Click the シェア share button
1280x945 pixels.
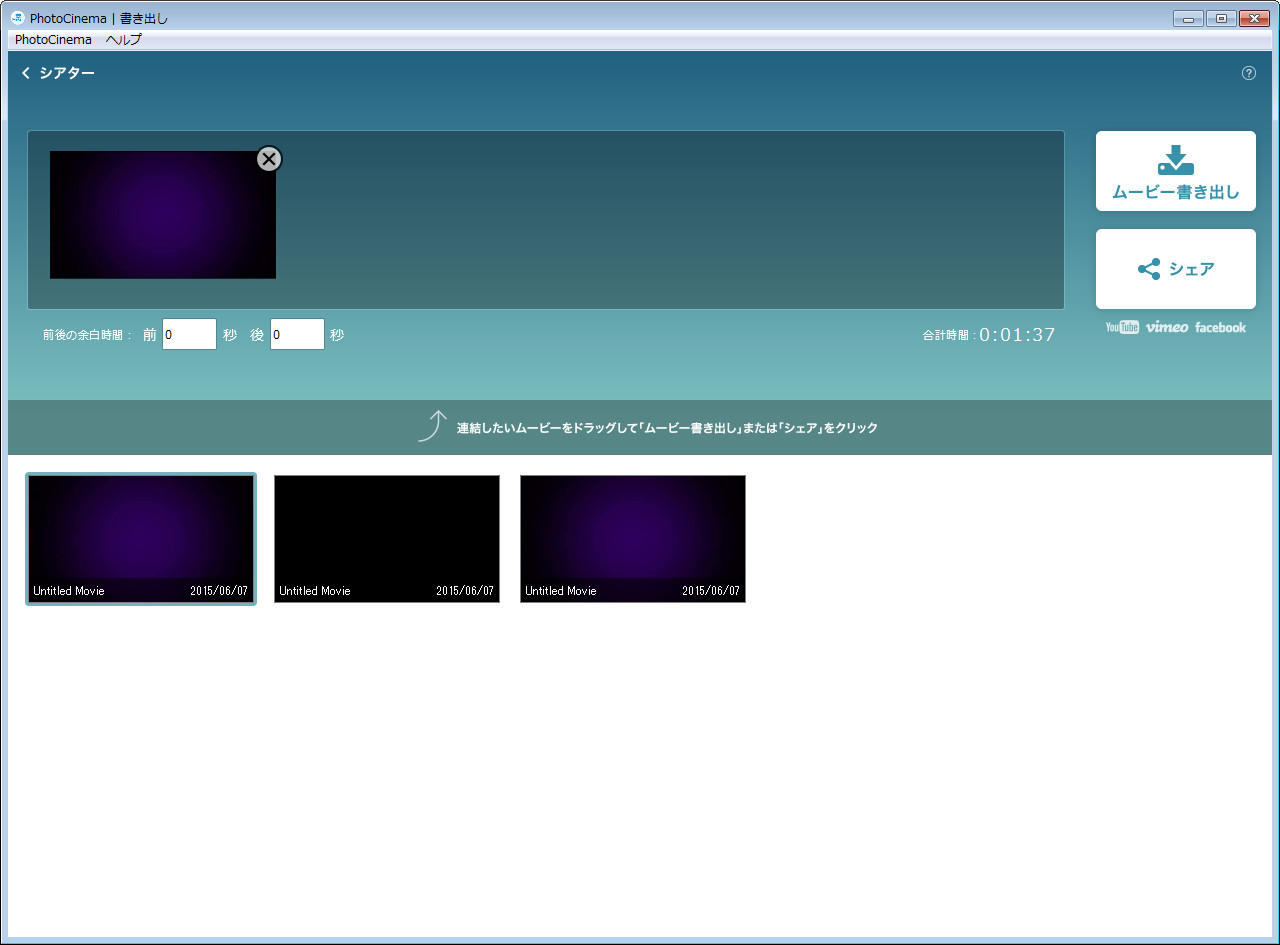coord(1176,269)
